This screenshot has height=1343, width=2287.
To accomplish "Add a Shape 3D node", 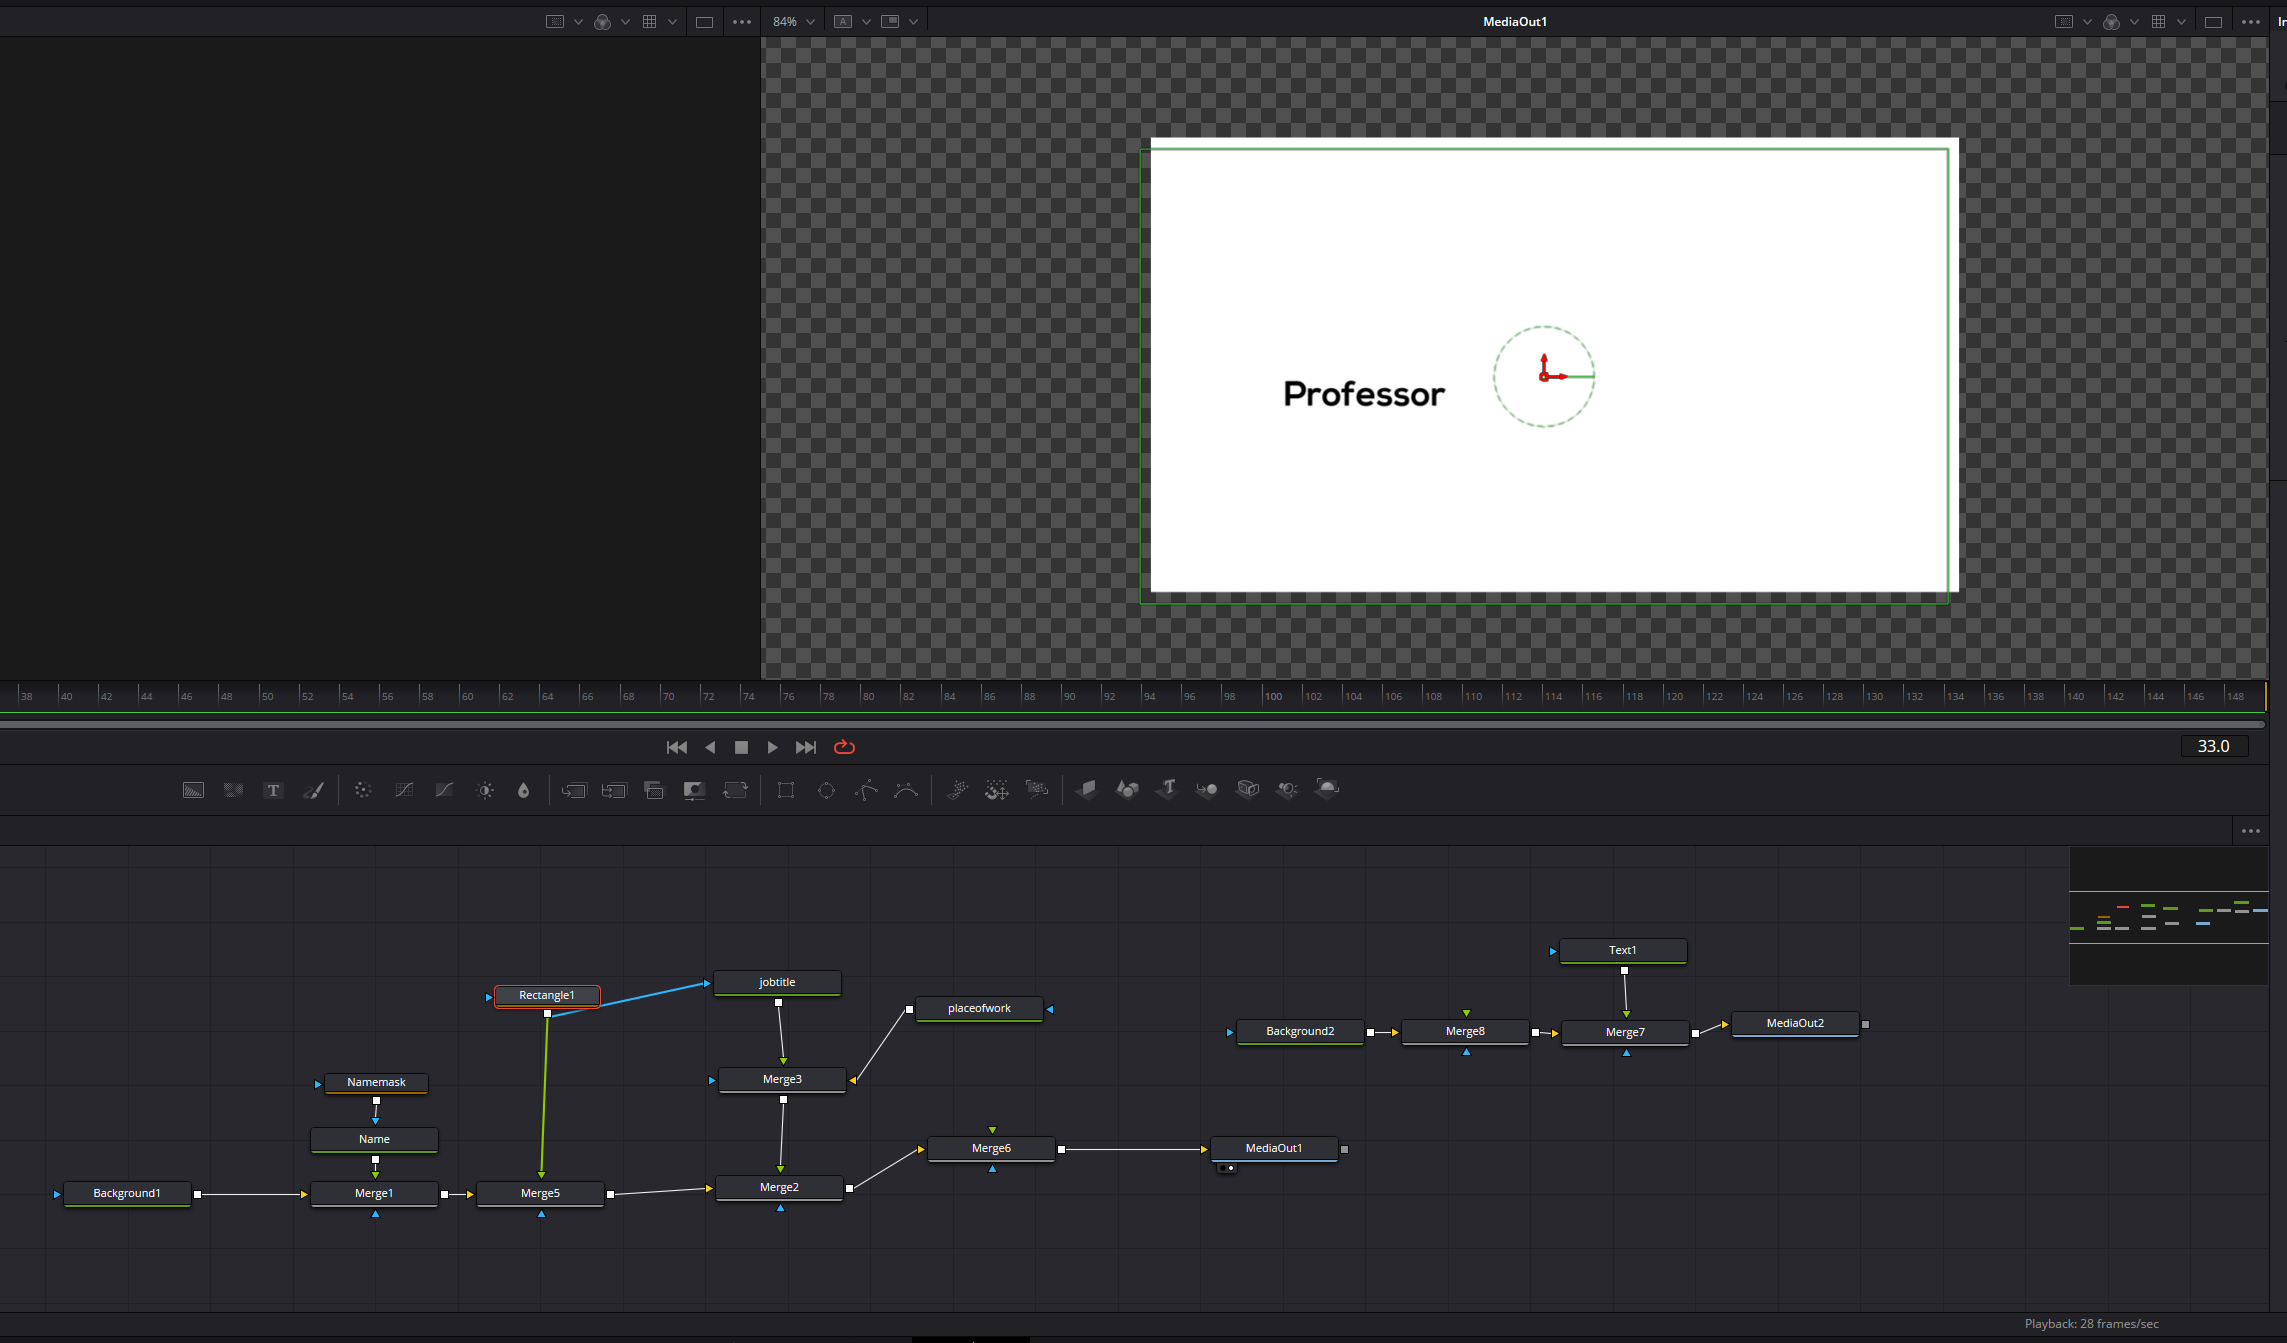I will click(x=1127, y=789).
